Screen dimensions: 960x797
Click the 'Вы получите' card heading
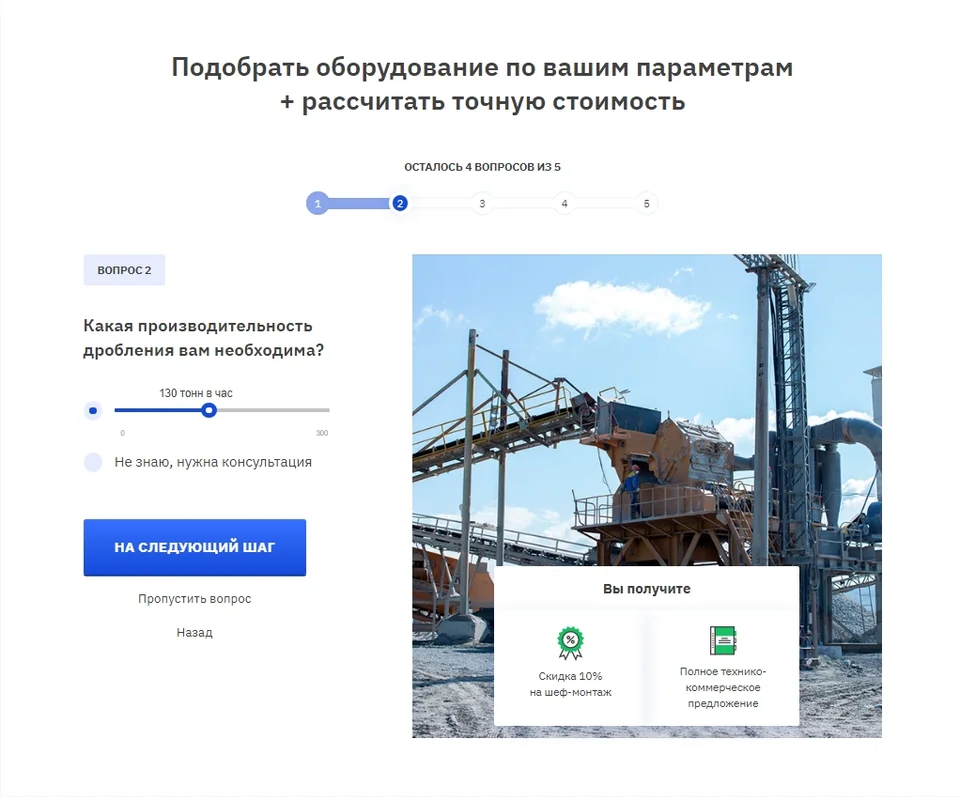pyautogui.click(x=647, y=589)
